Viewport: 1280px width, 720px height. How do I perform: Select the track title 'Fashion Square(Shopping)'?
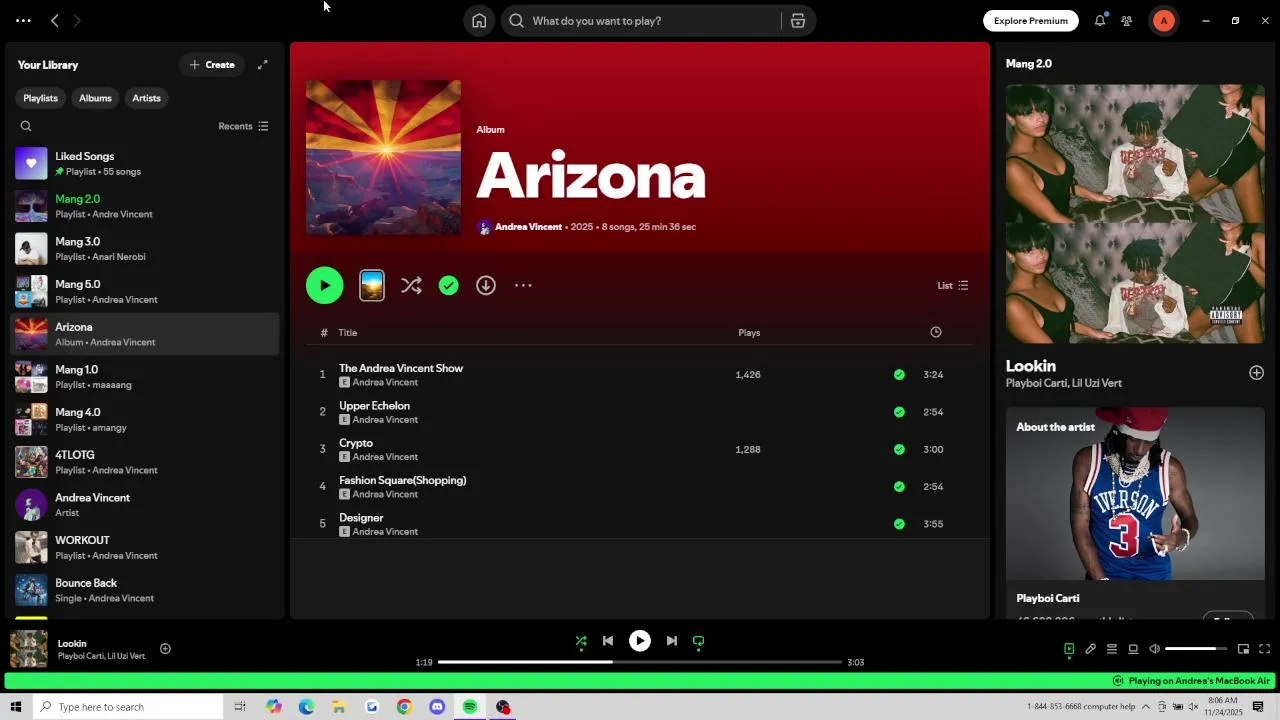click(402, 481)
